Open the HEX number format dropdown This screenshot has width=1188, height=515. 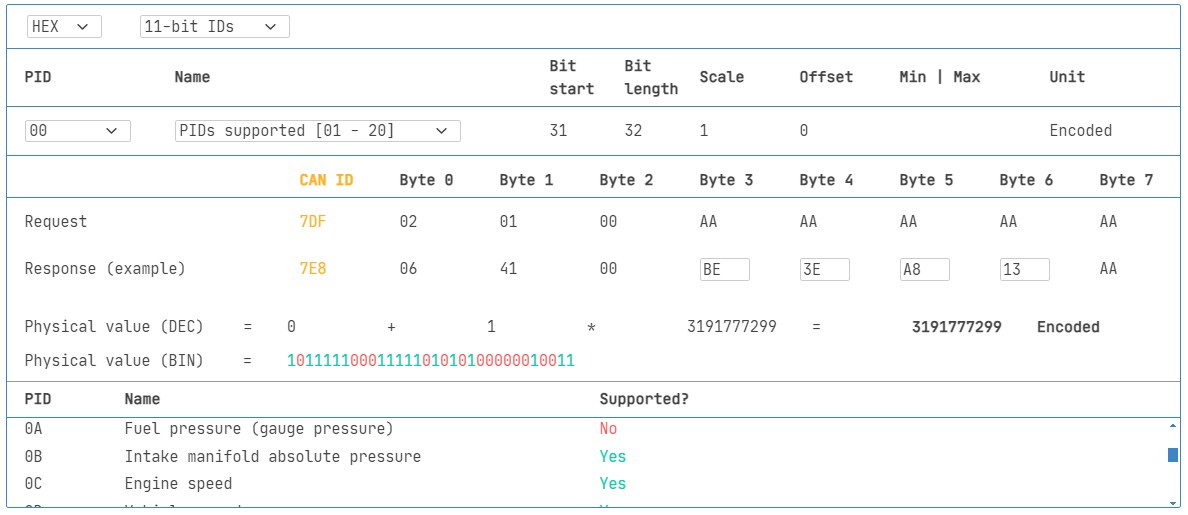pos(64,27)
